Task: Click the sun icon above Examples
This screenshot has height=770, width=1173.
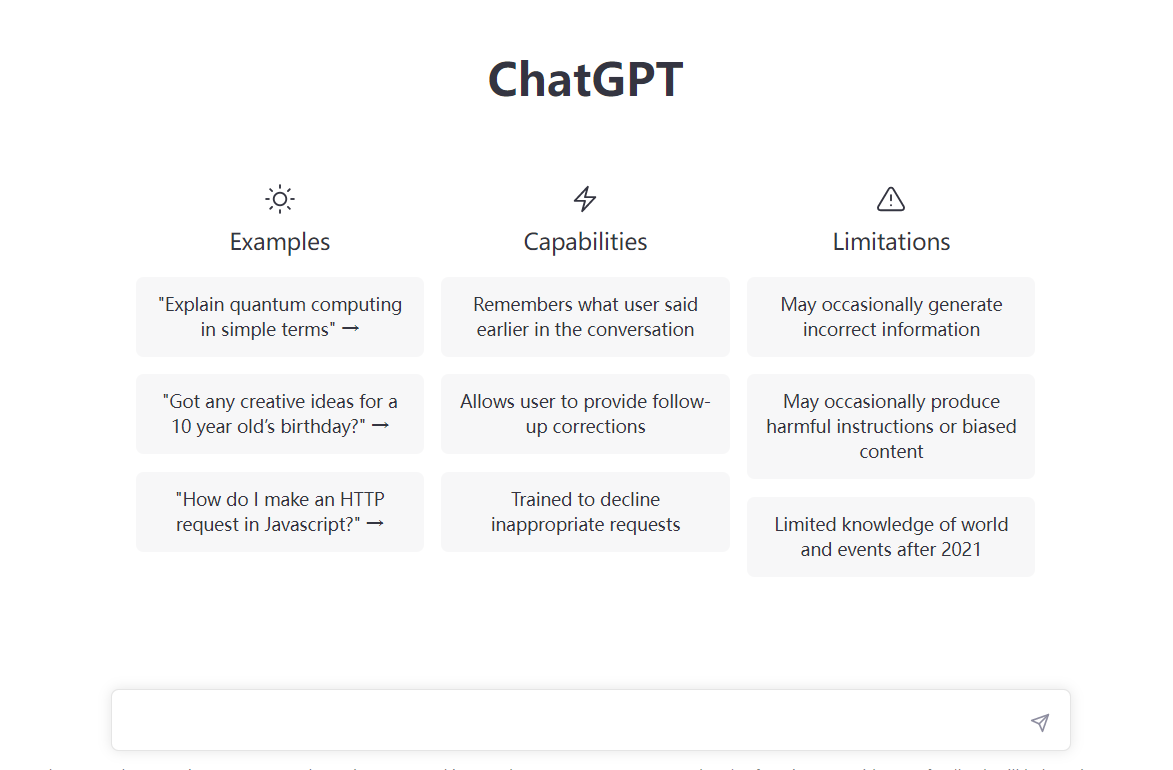Action: tap(280, 199)
